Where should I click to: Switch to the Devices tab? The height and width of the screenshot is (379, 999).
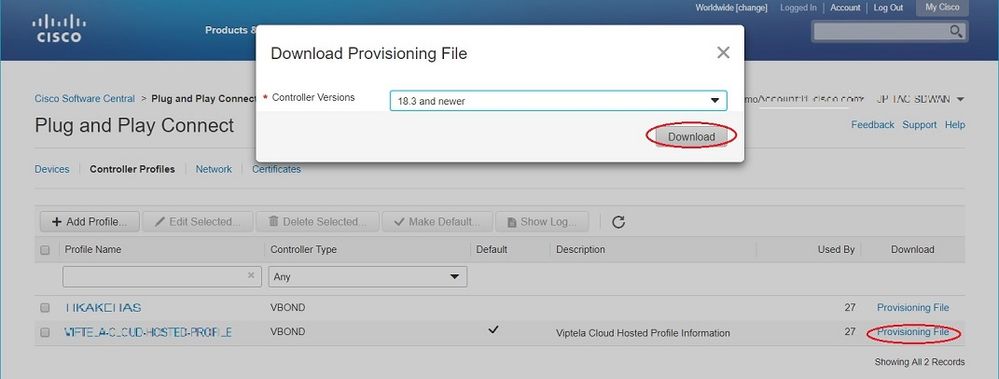(x=52, y=169)
